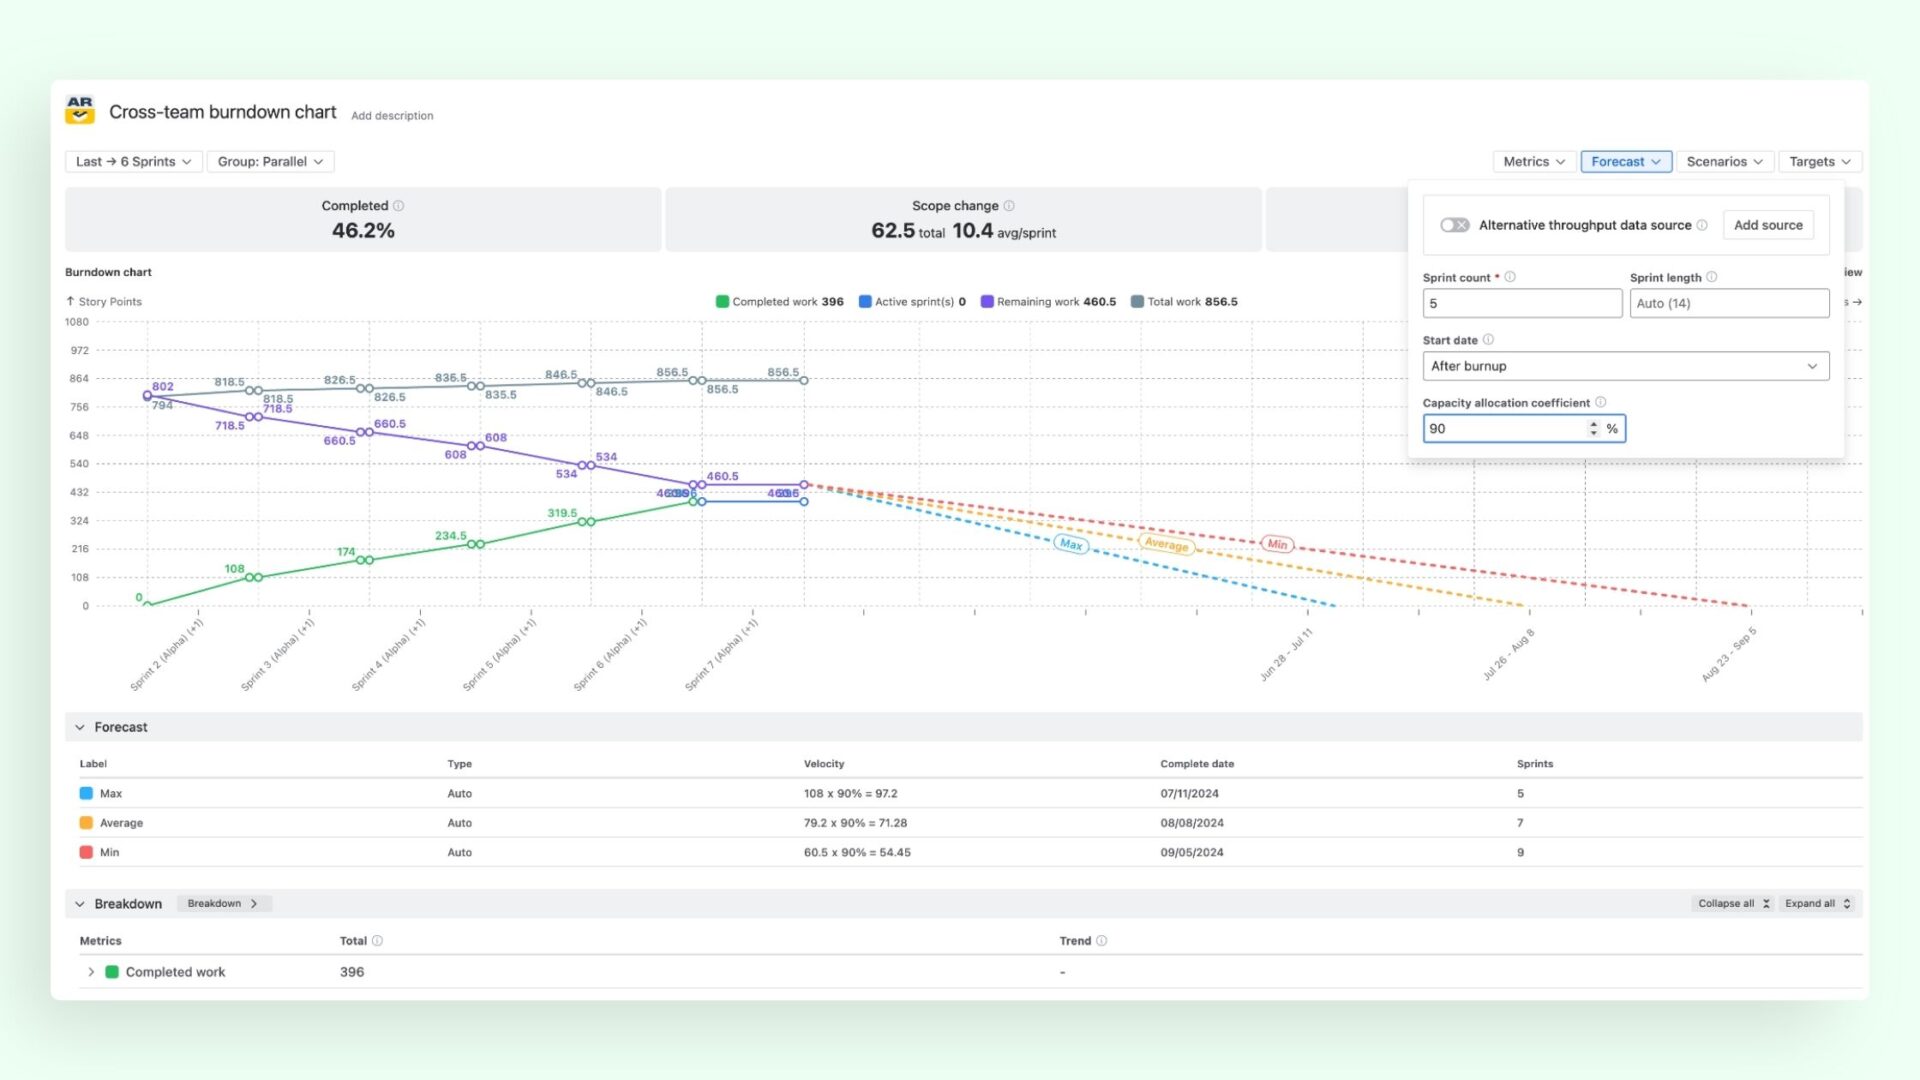Click info icon beside Sprint length

[x=1712, y=277]
